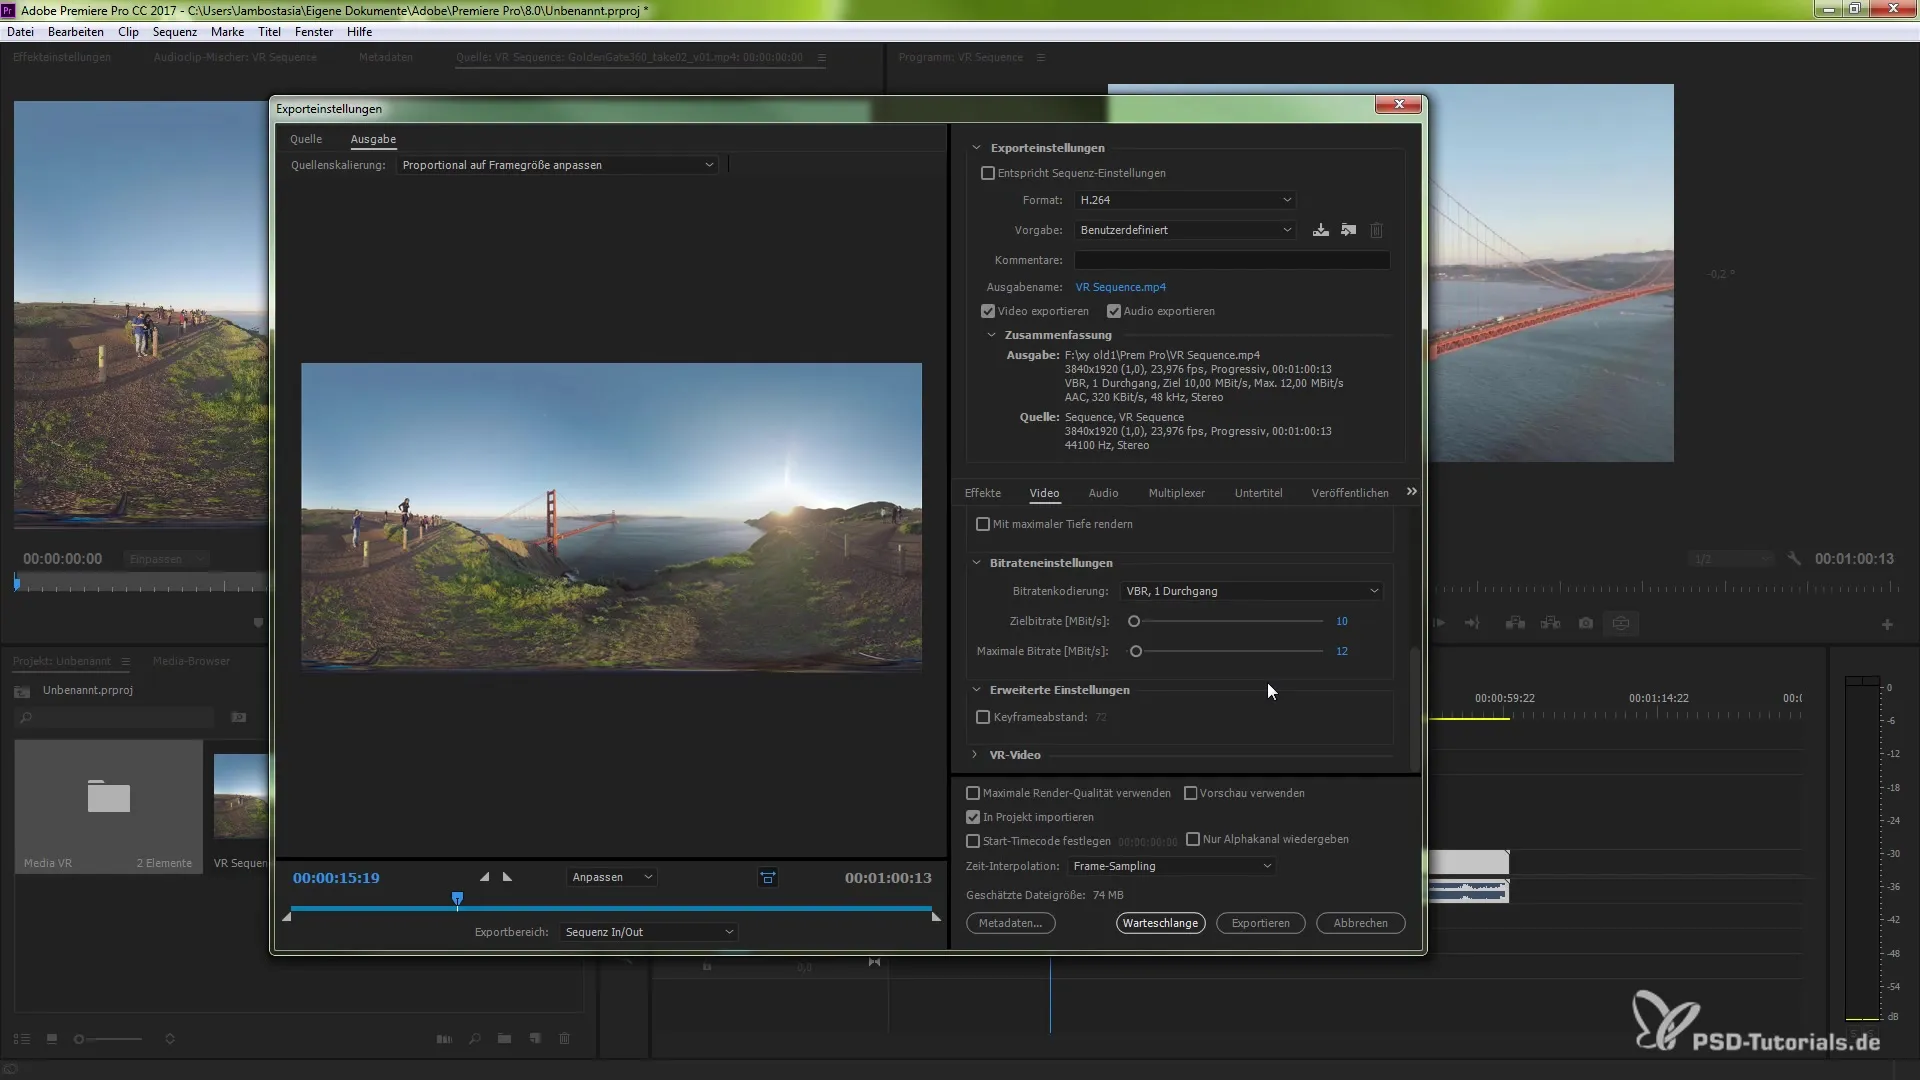Uncheck Video exportieren
Image resolution: width=1920 pixels, height=1080 pixels.
[x=988, y=311]
